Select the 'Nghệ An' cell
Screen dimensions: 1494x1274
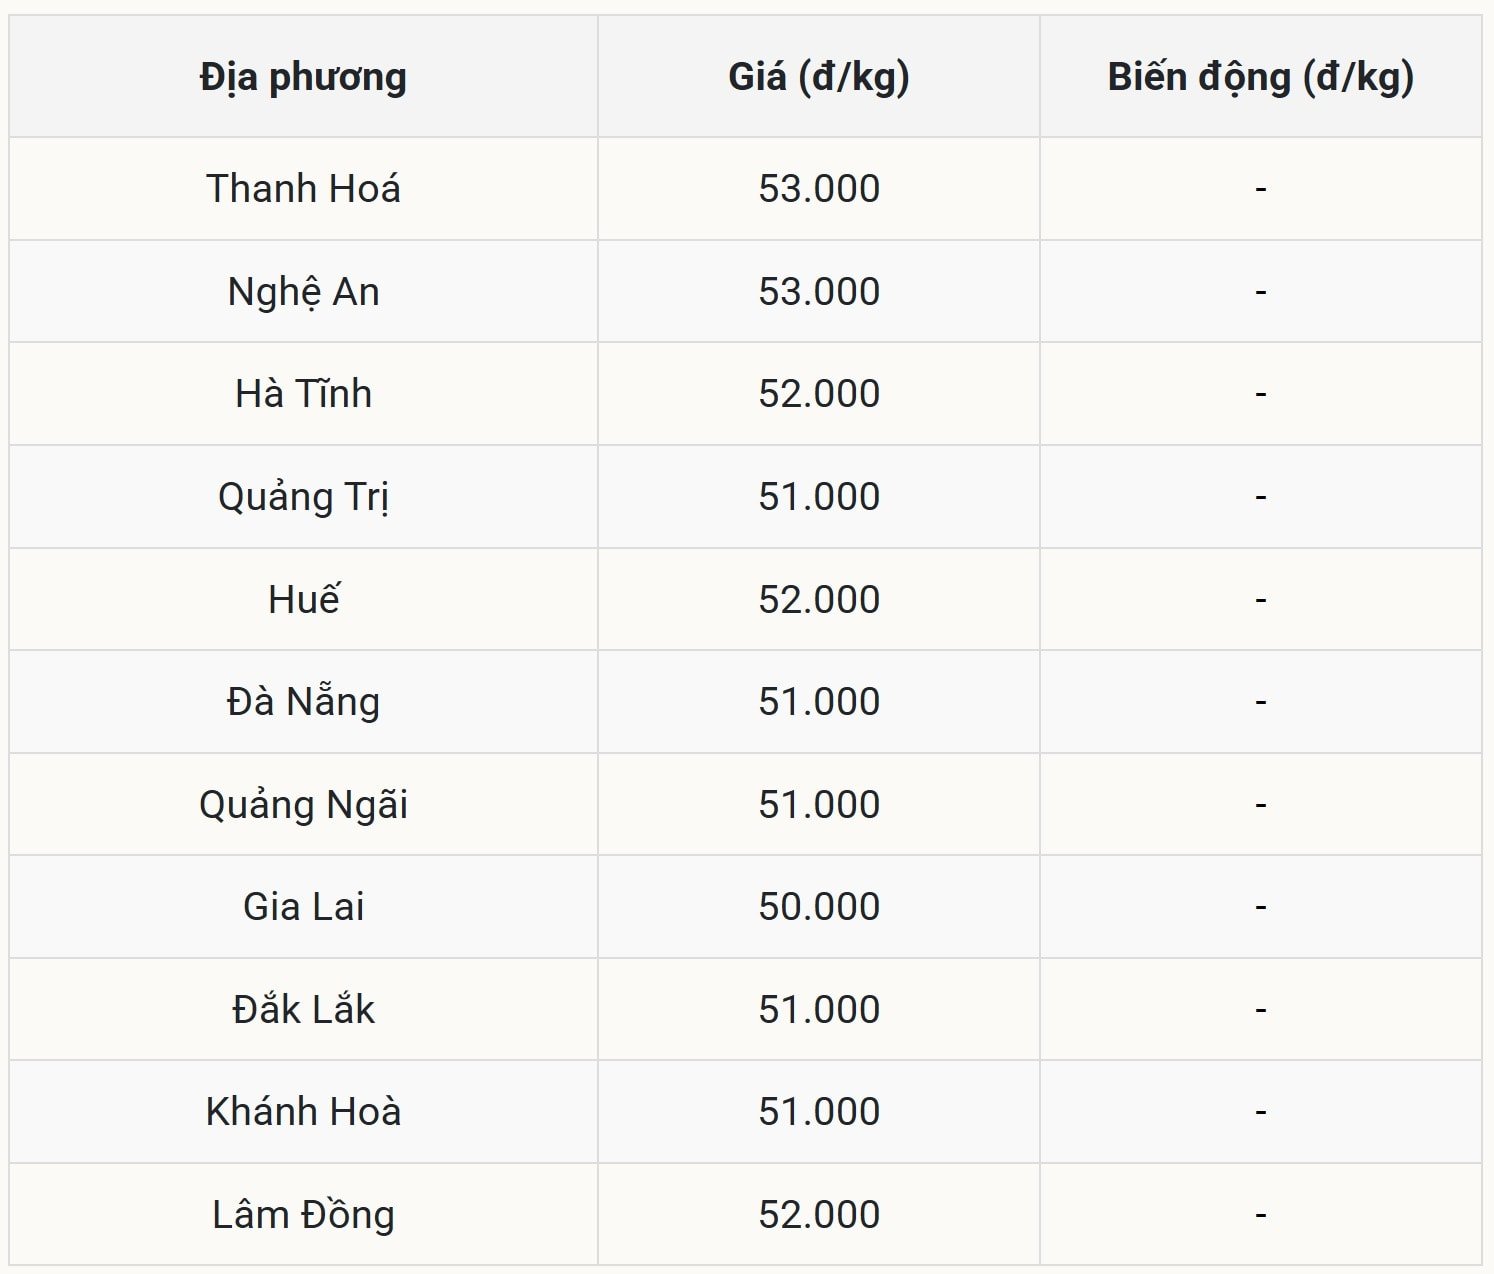[x=303, y=292]
